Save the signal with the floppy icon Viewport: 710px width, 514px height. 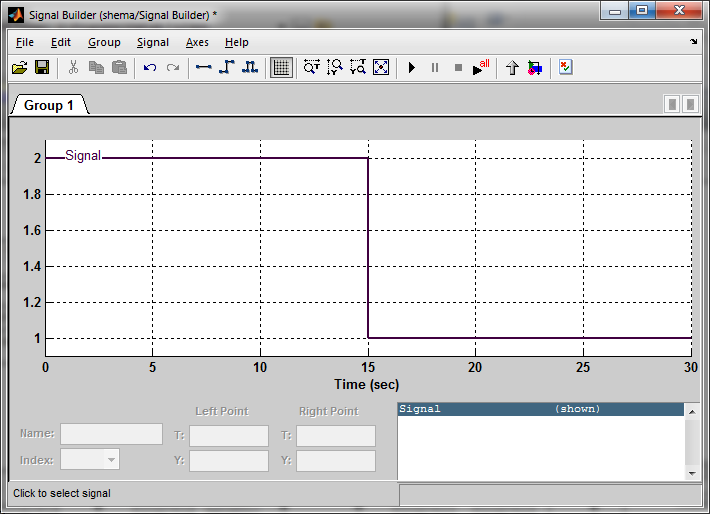[42, 68]
